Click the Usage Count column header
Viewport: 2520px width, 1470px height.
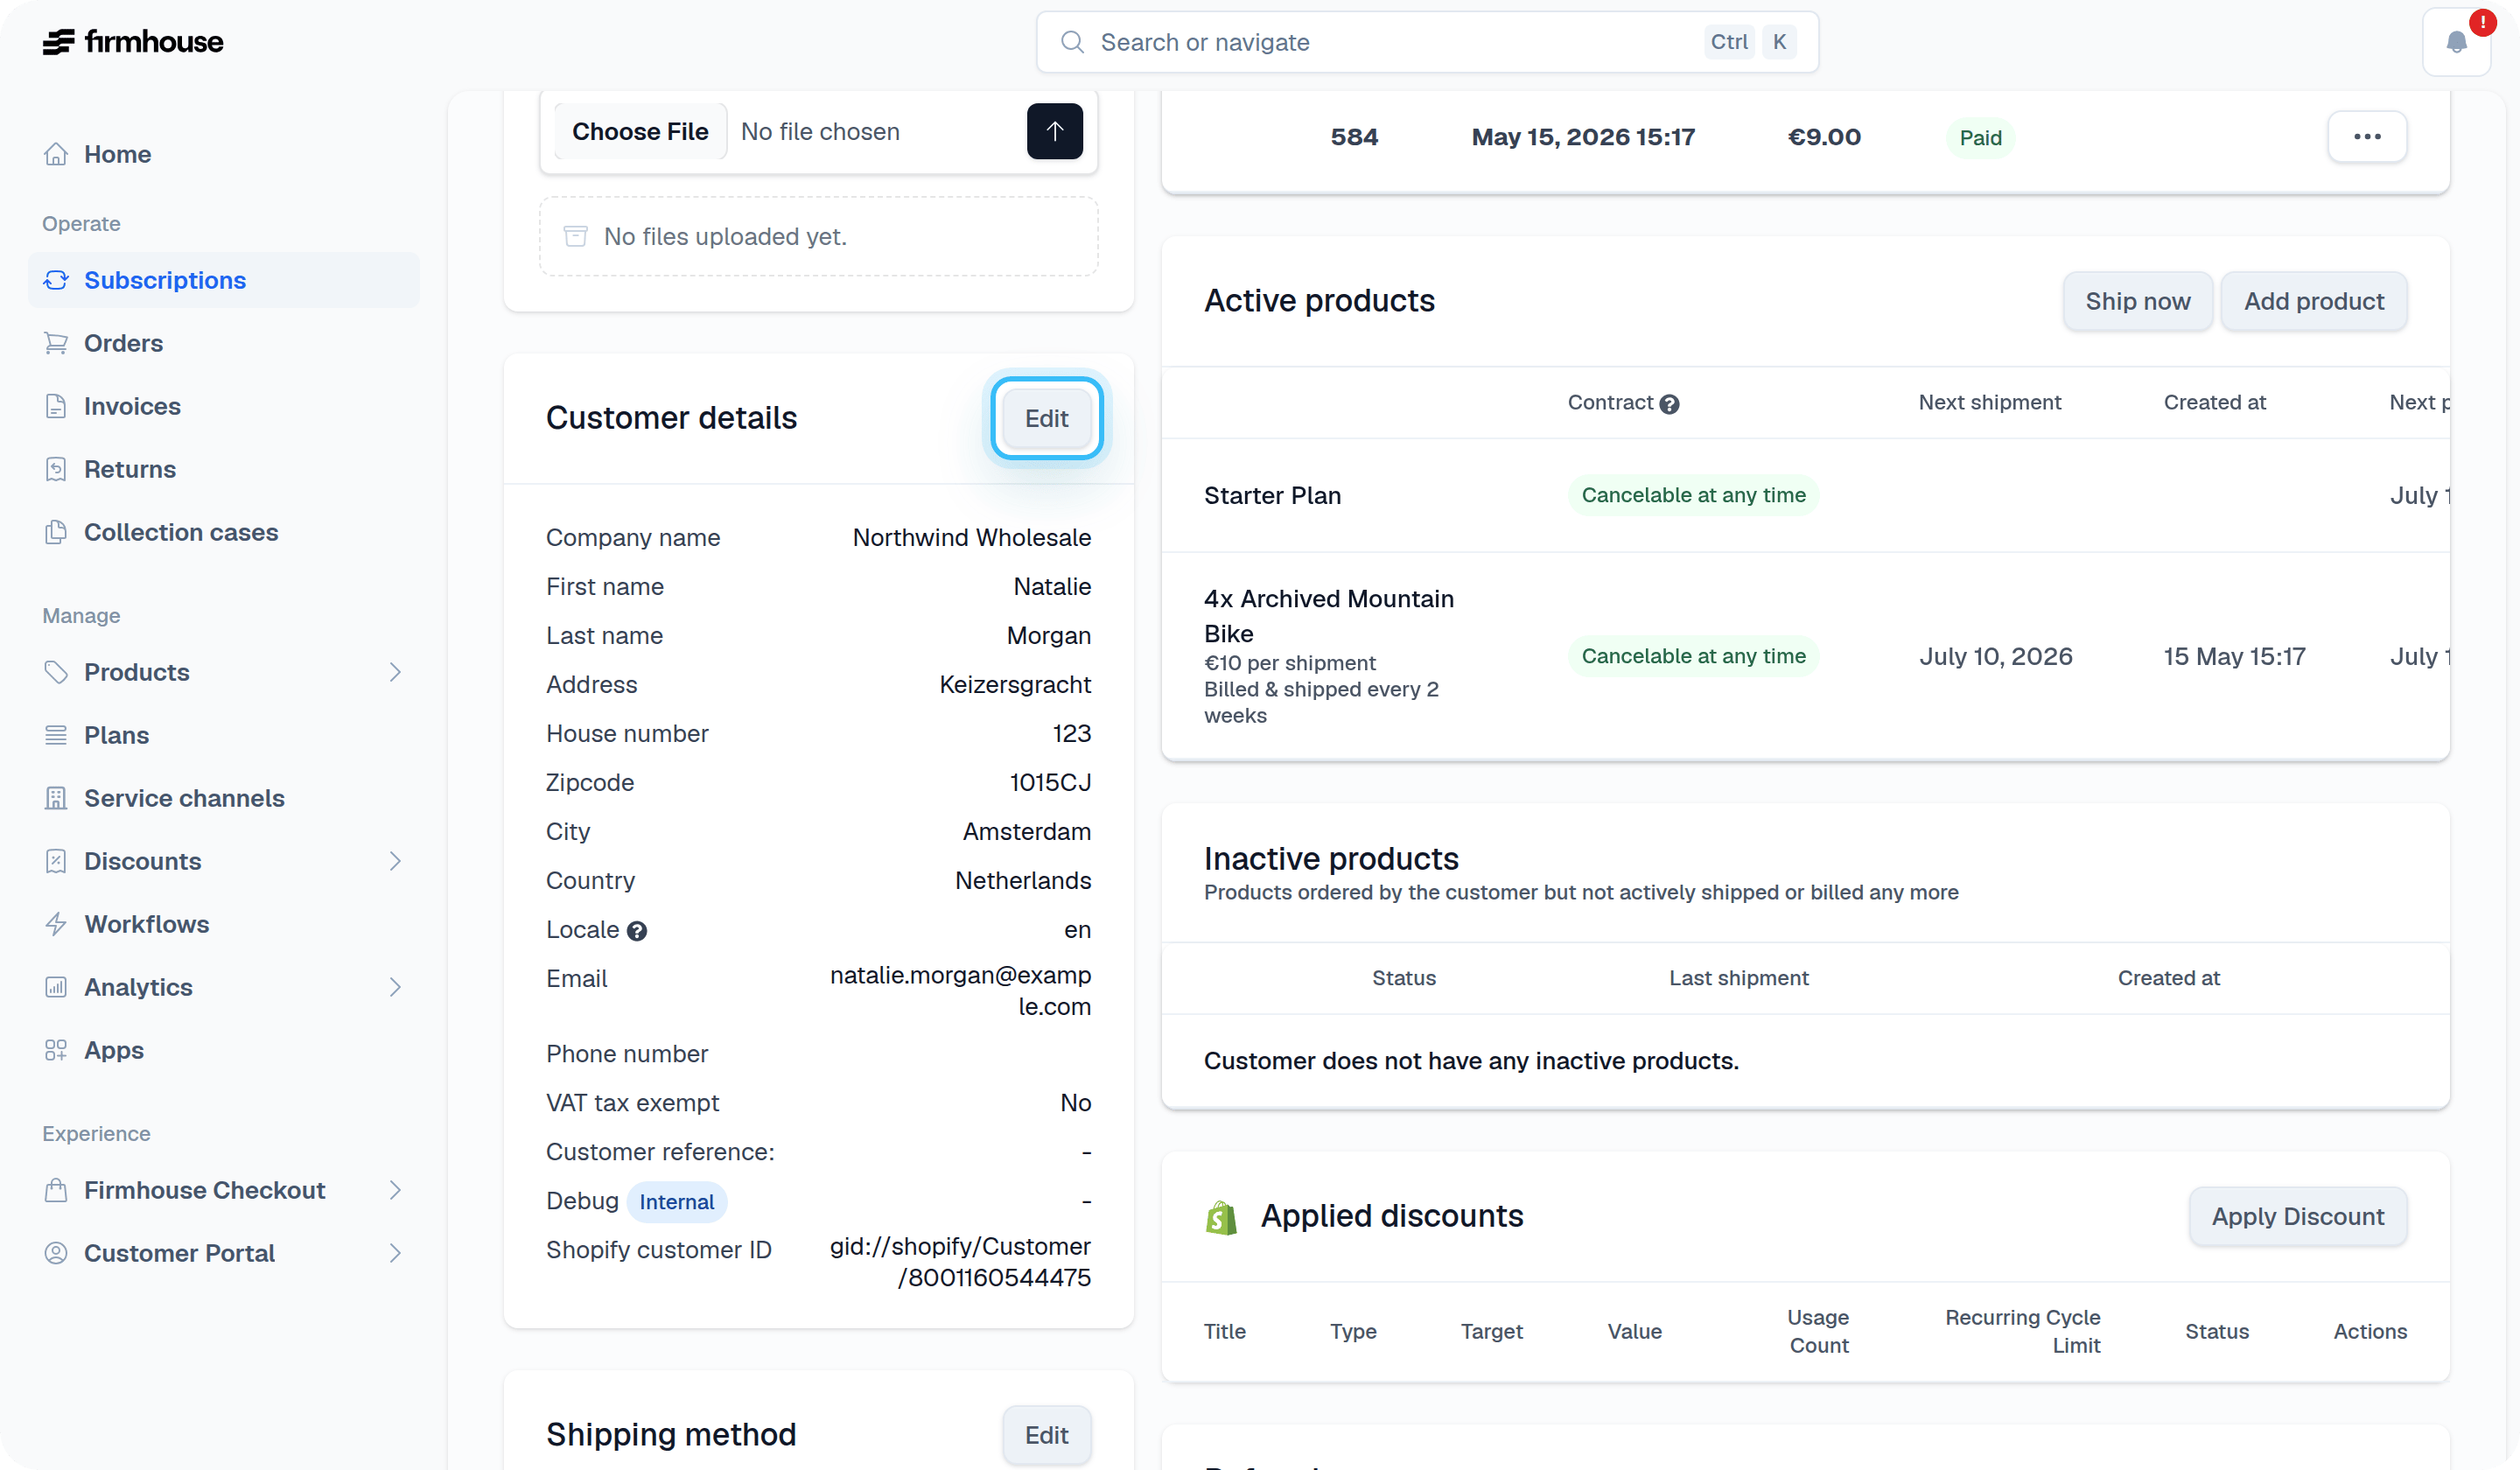[1818, 1331]
